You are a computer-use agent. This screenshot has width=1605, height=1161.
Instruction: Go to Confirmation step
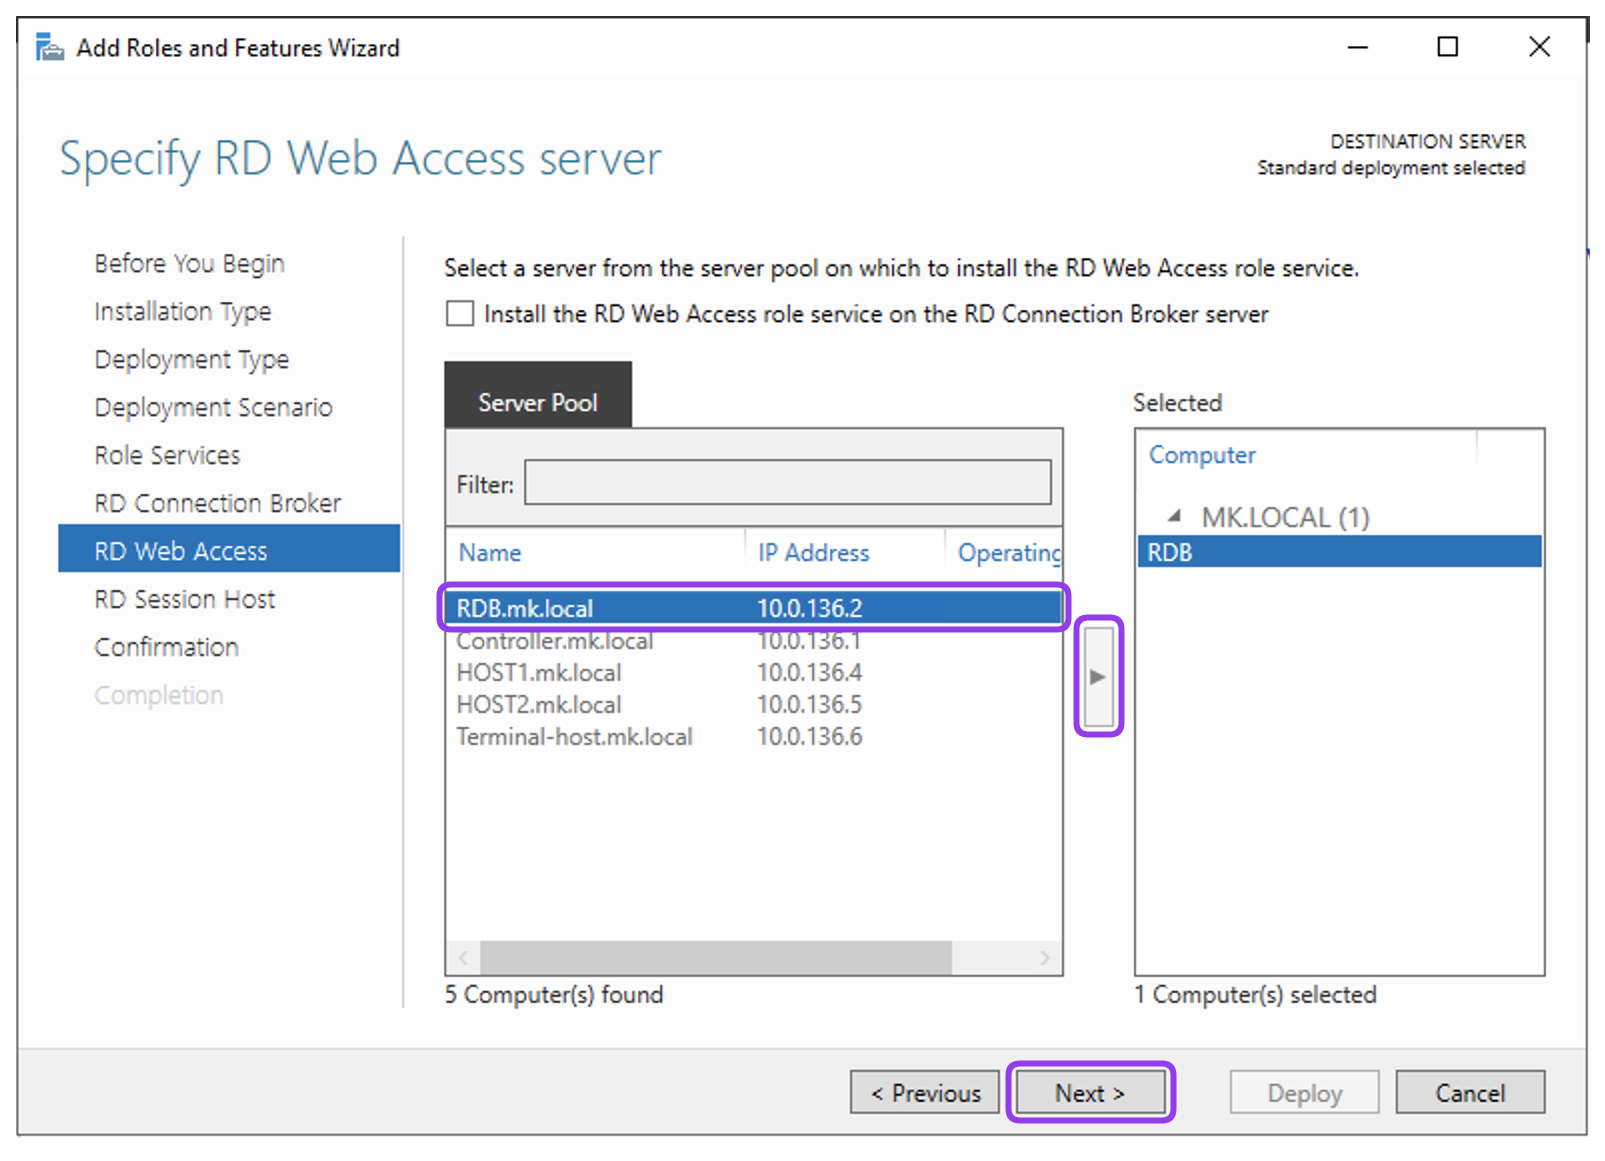[x=166, y=647]
